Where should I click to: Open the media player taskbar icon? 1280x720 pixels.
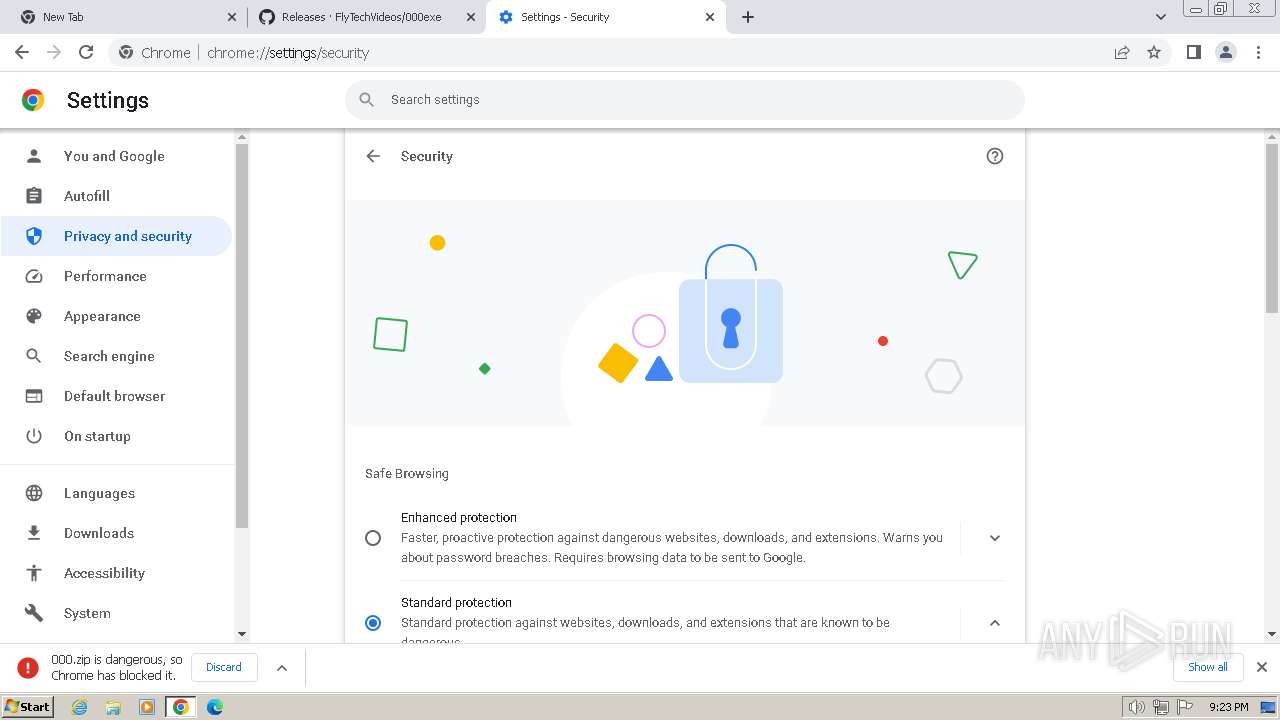147,707
